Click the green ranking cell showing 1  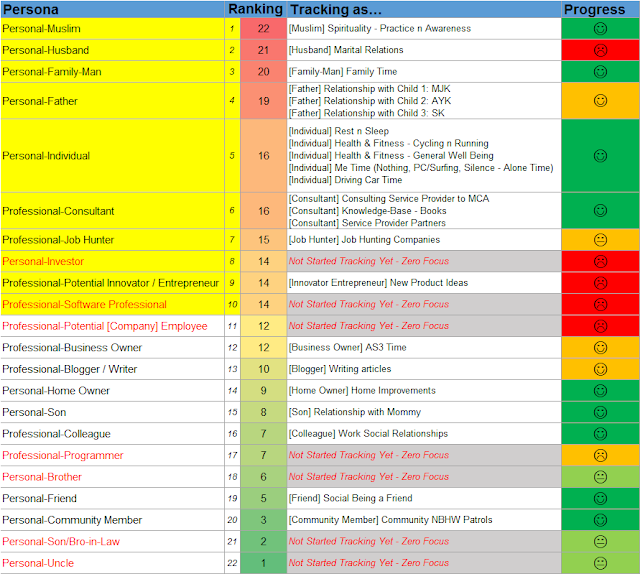(x=264, y=563)
